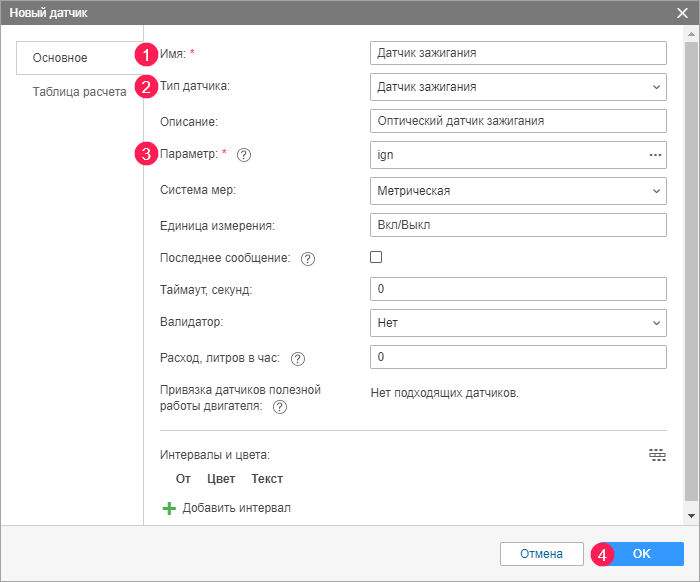700x582 pixels.
Task: Click the help icon for Привязка датчиков
Action: coord(280,407)
